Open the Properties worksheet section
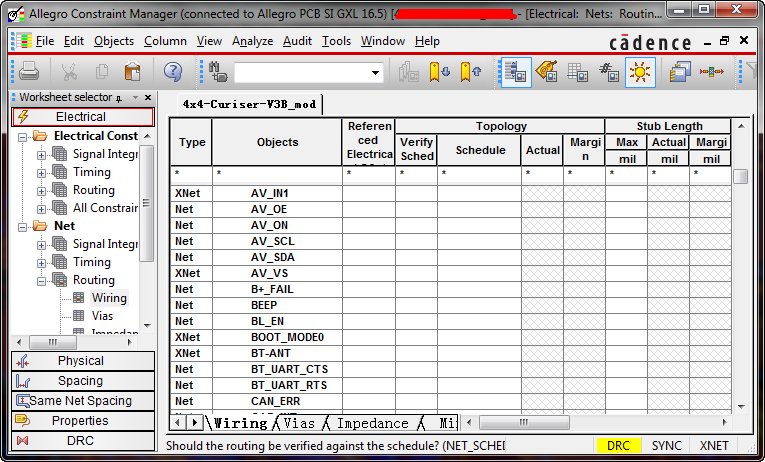 click(x=82, y=421)
